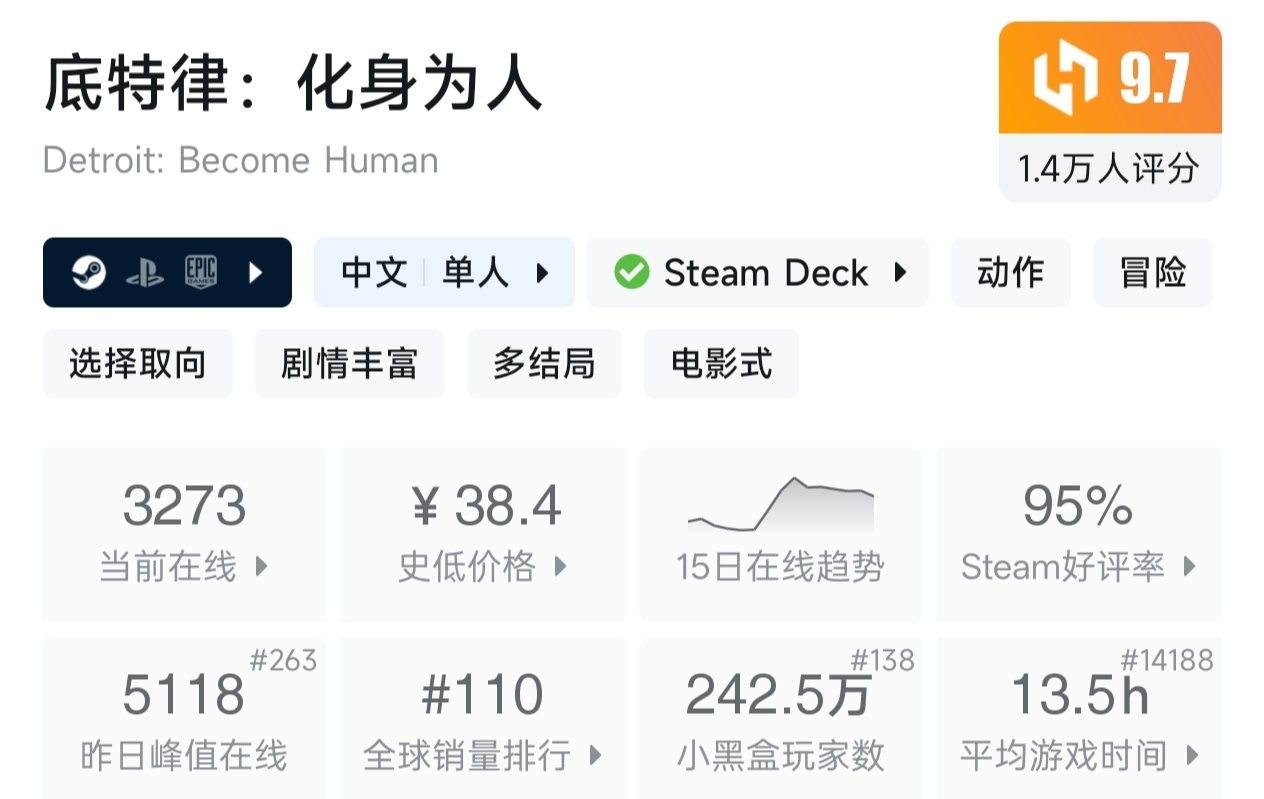Click the Epic Games platform icon
The width and height of the screenshot is (1264, 799).
200,272
